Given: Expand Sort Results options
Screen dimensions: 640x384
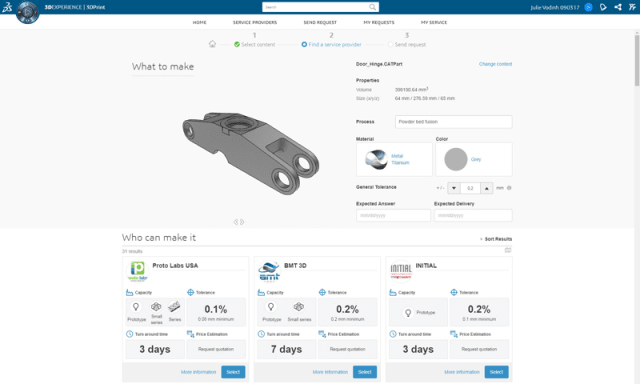Looking at the screenshot, I should pos(496,239).
